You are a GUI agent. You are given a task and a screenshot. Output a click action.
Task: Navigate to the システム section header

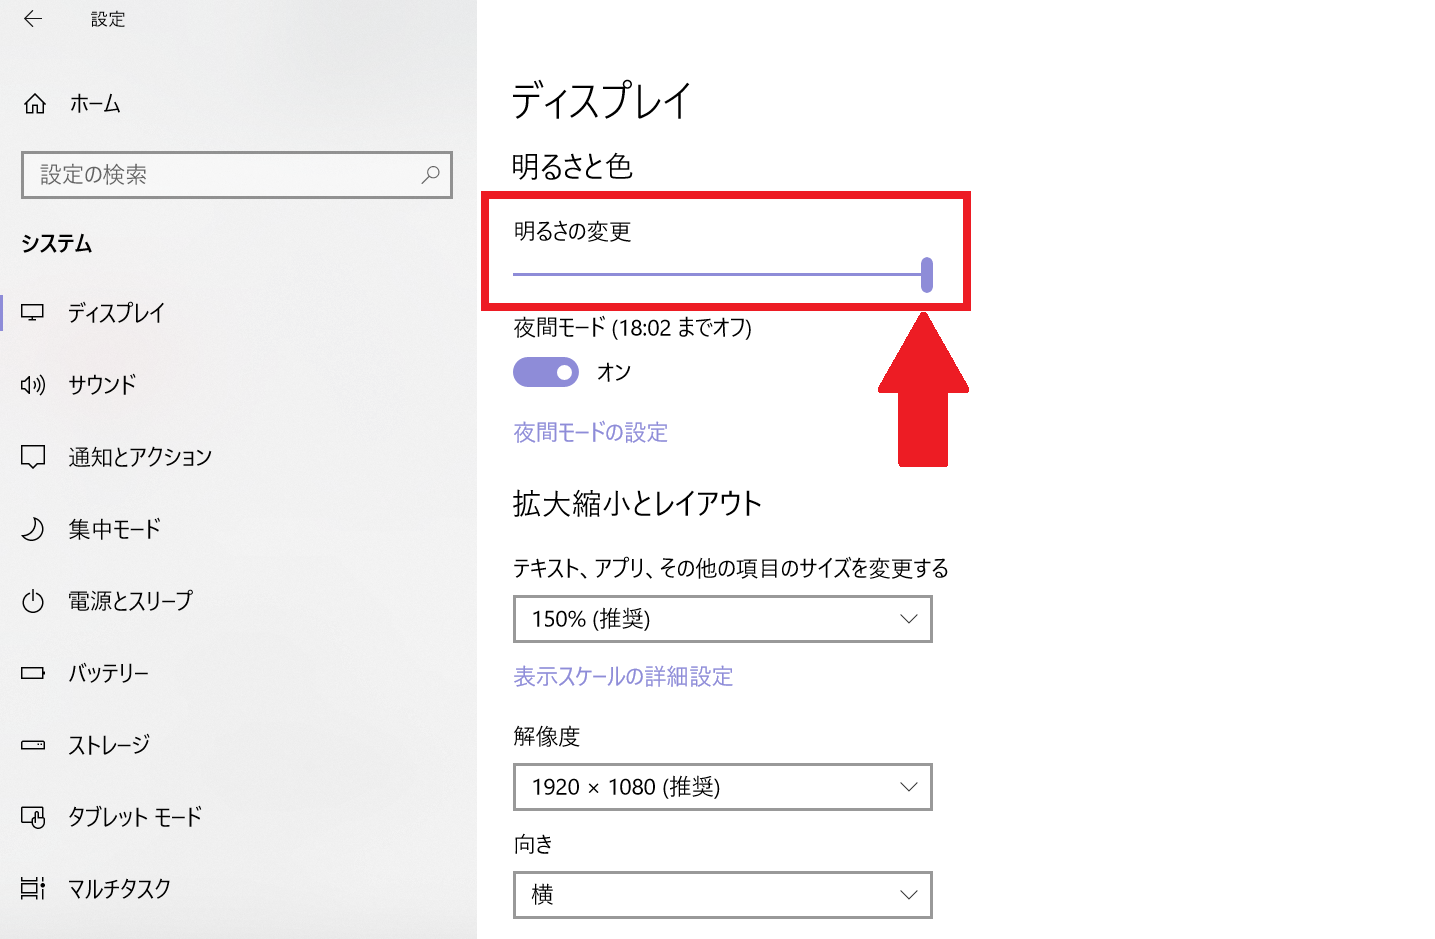pos(55,243)
